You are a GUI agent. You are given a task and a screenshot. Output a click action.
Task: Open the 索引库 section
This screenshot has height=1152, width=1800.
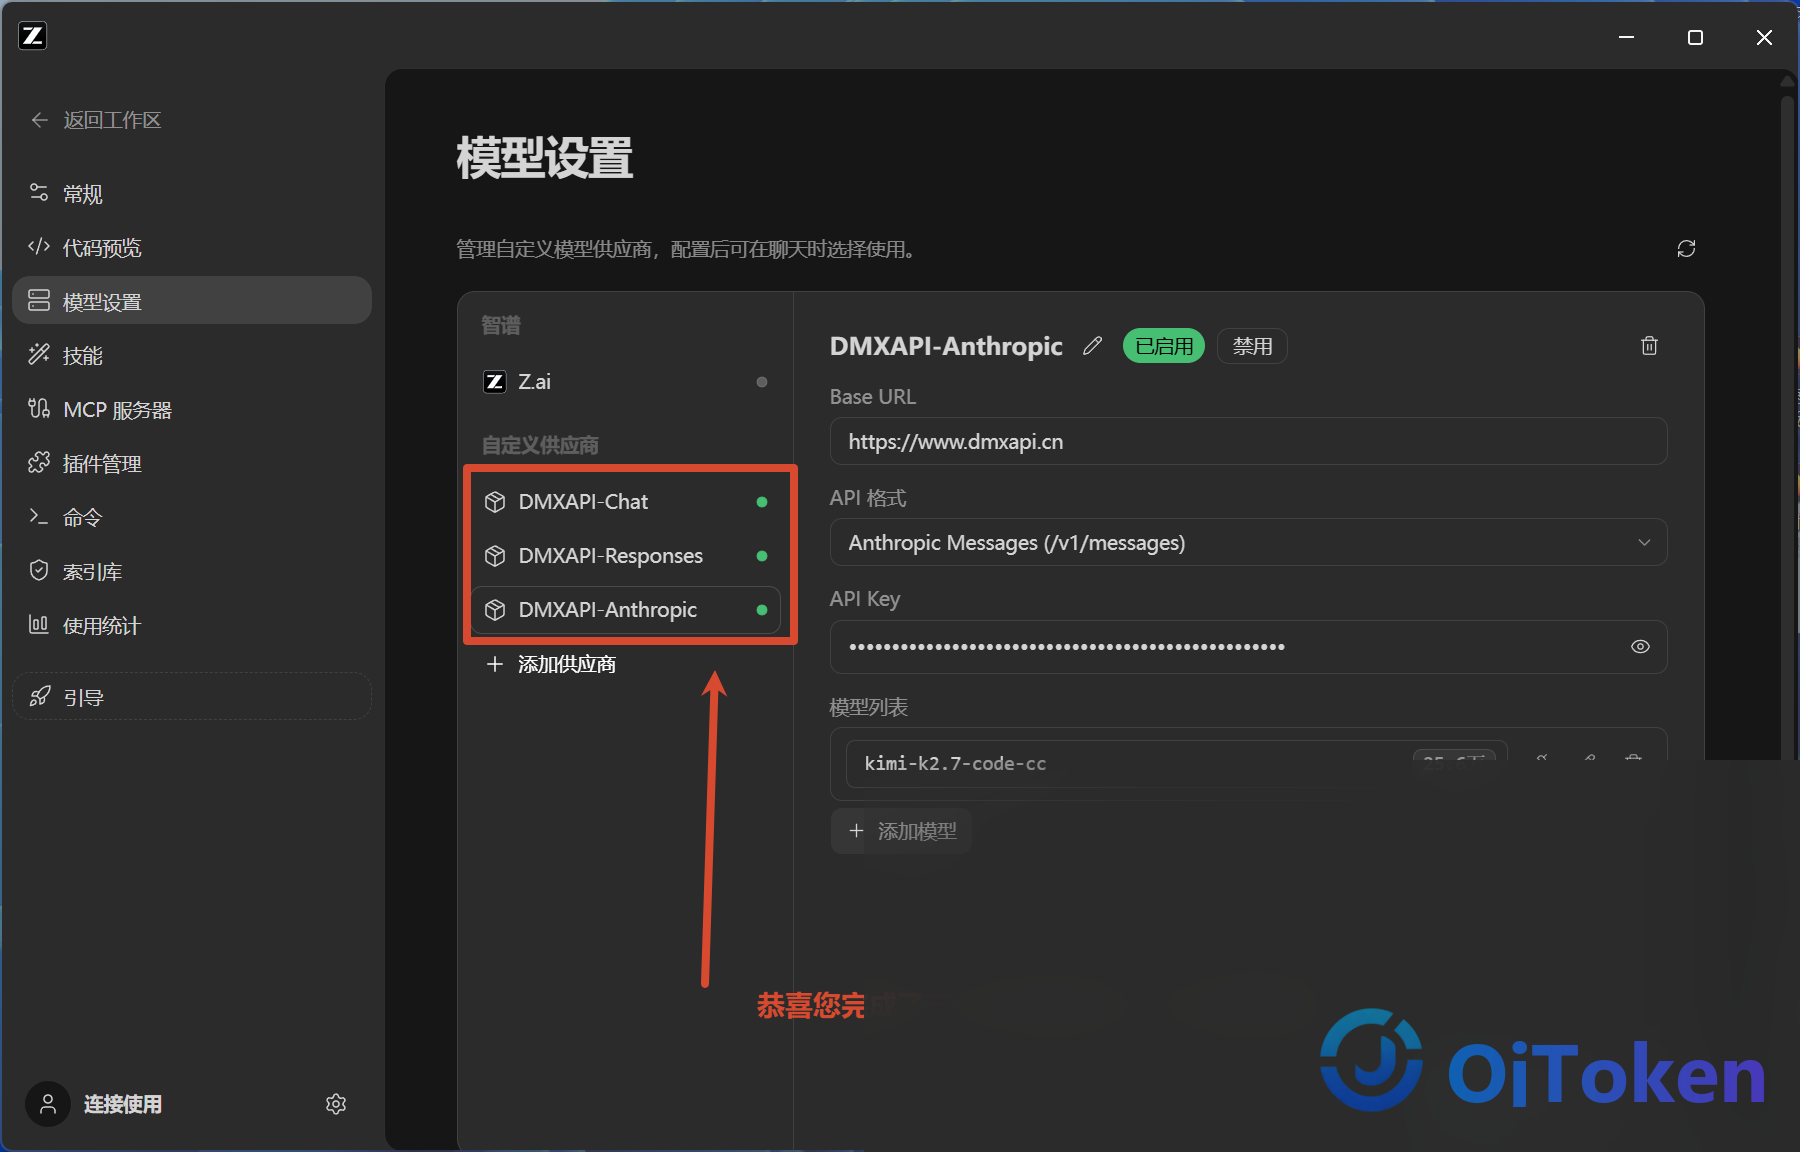[192, 571]
